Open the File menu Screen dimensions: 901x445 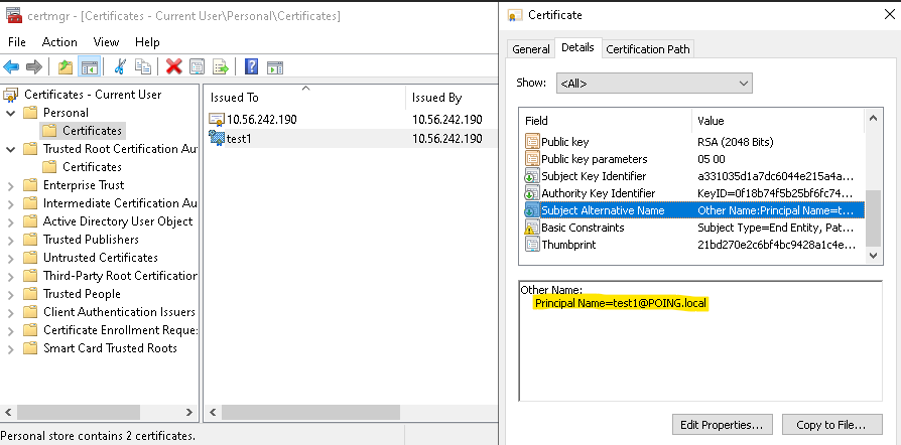click(17, 42)
